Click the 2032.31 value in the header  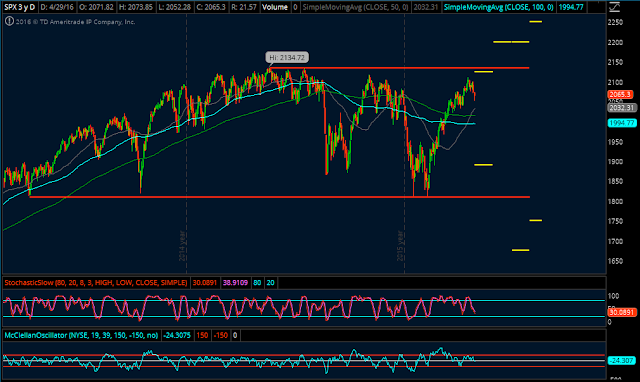(425, 7)
